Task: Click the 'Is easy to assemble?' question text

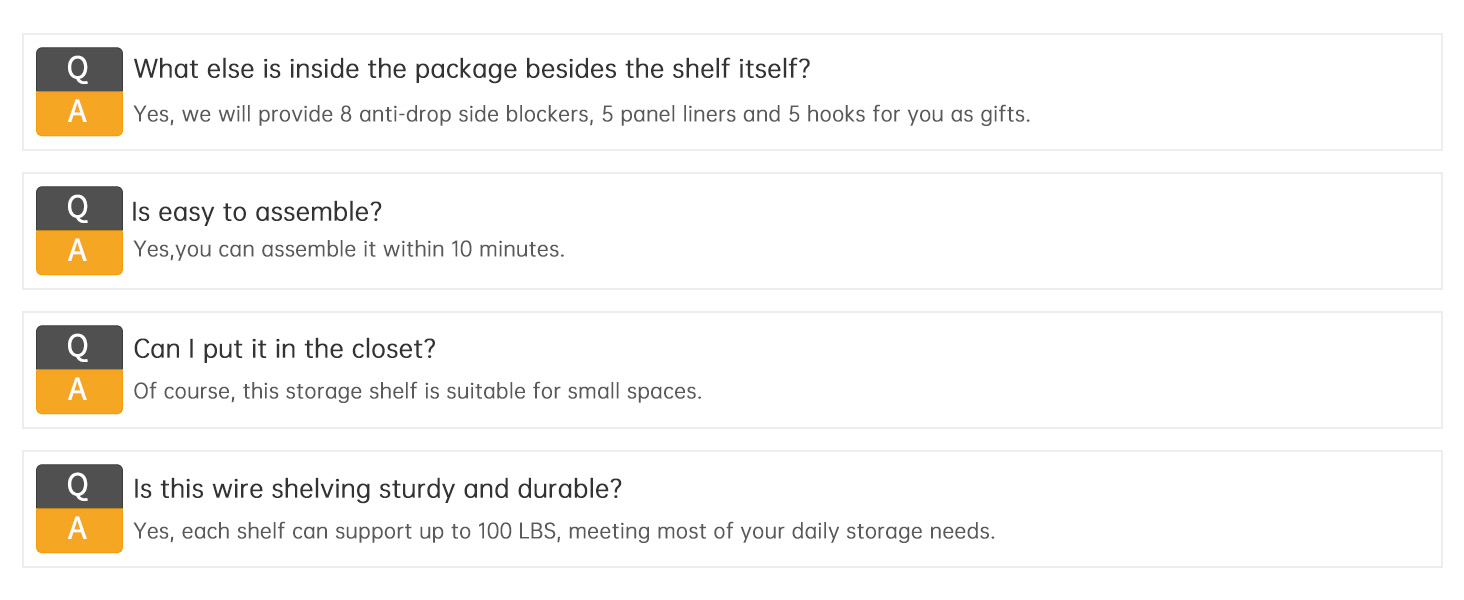Action: (x=257, y=212)
